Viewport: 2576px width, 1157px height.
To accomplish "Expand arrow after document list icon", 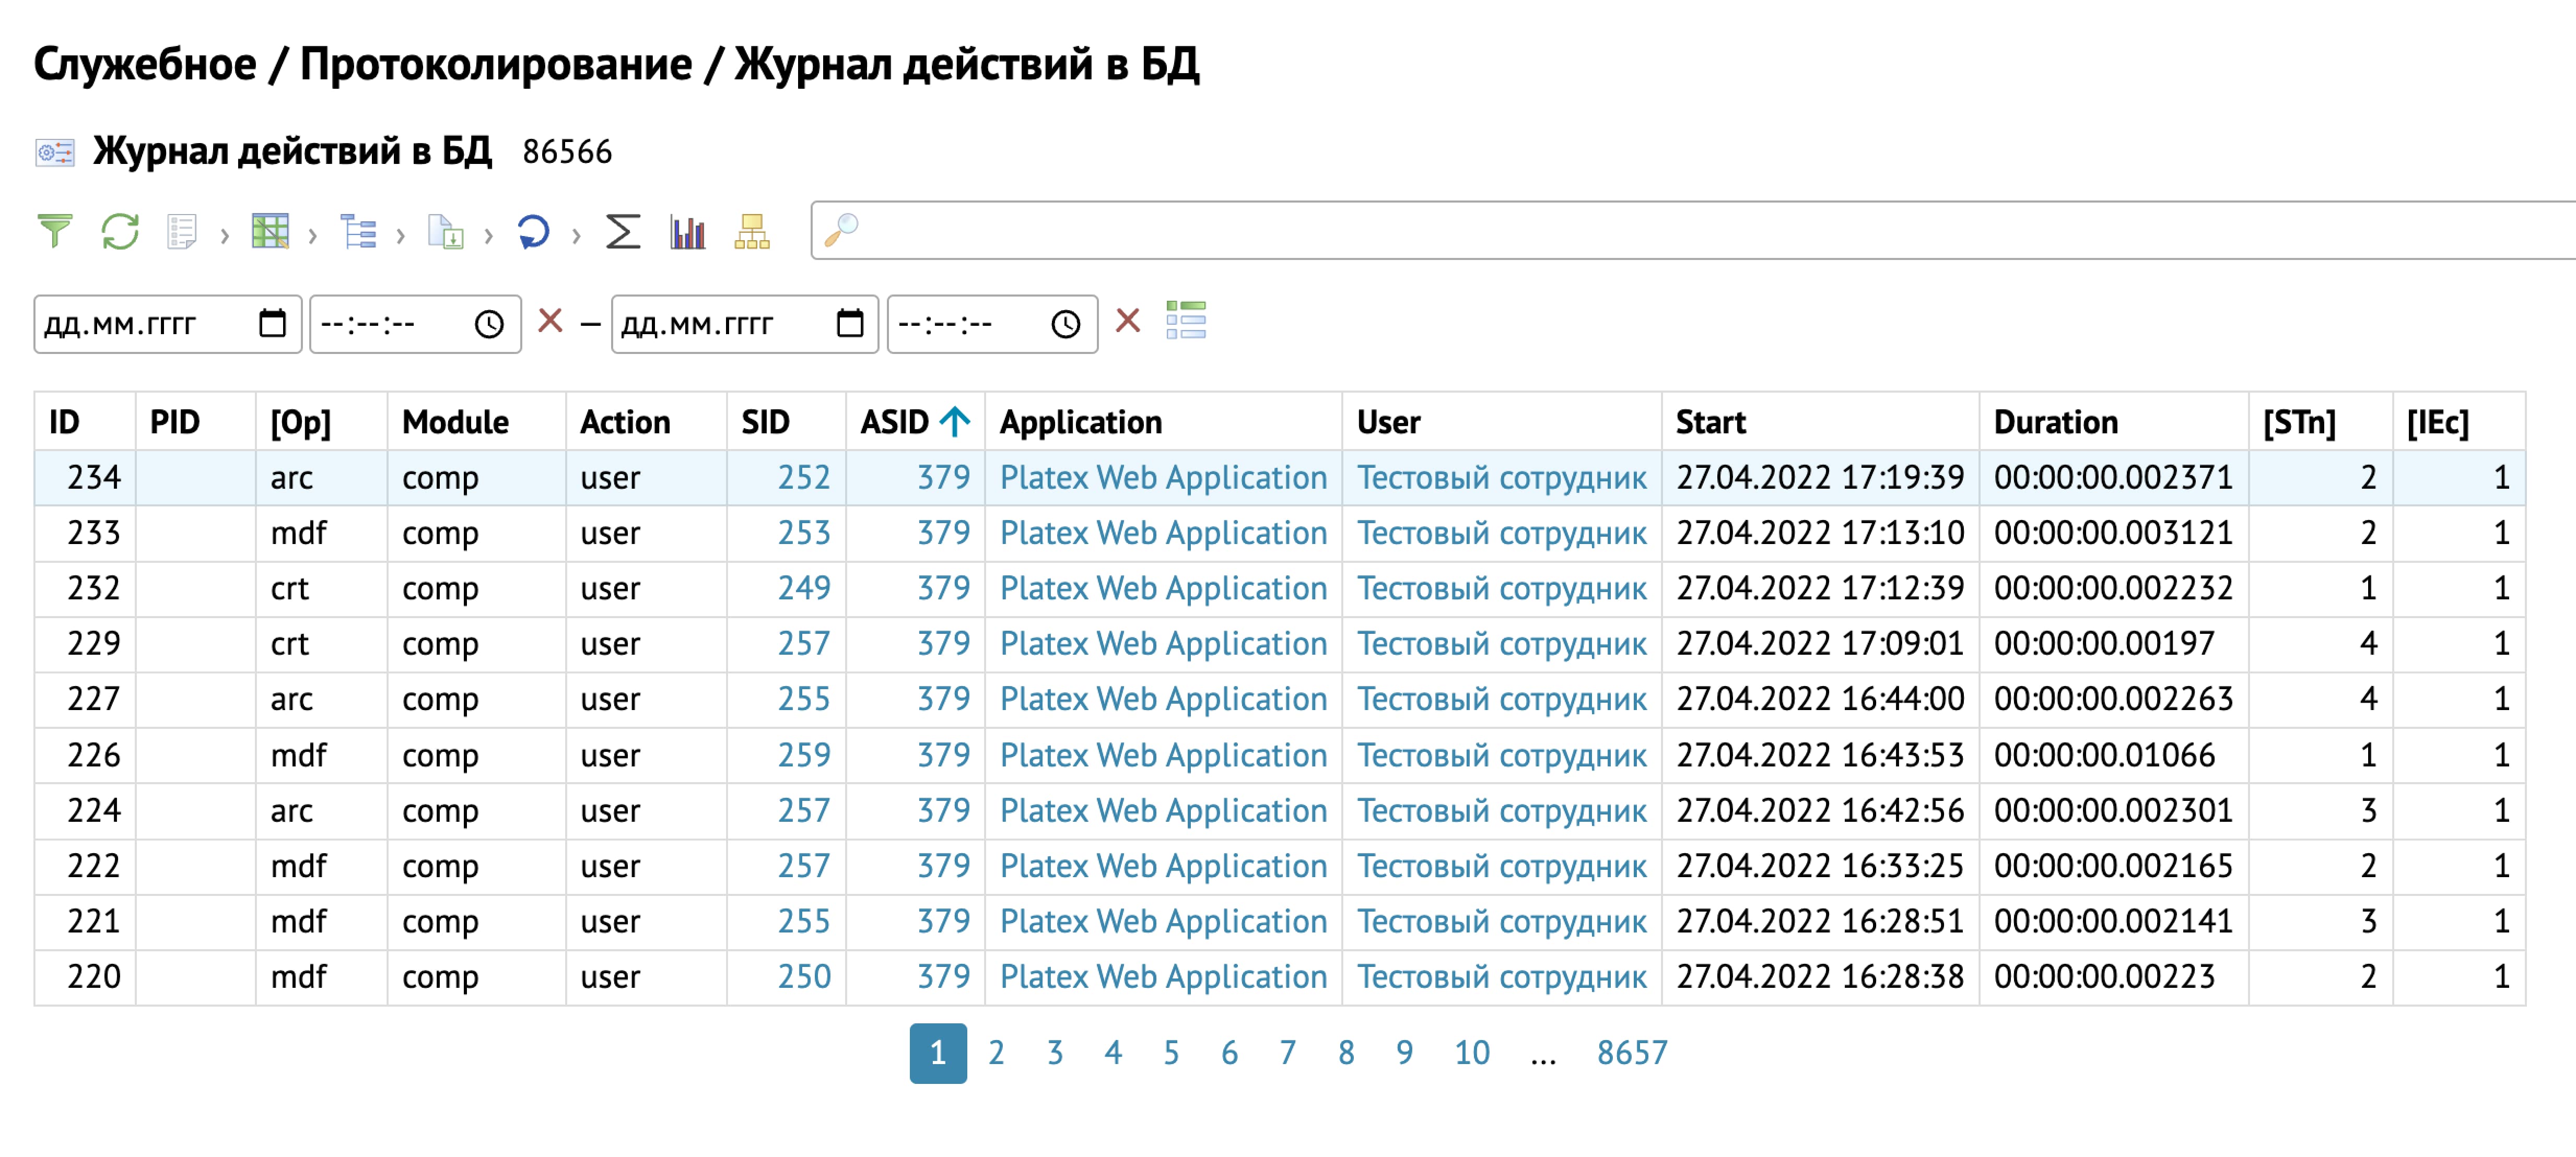I will [225, 236].
